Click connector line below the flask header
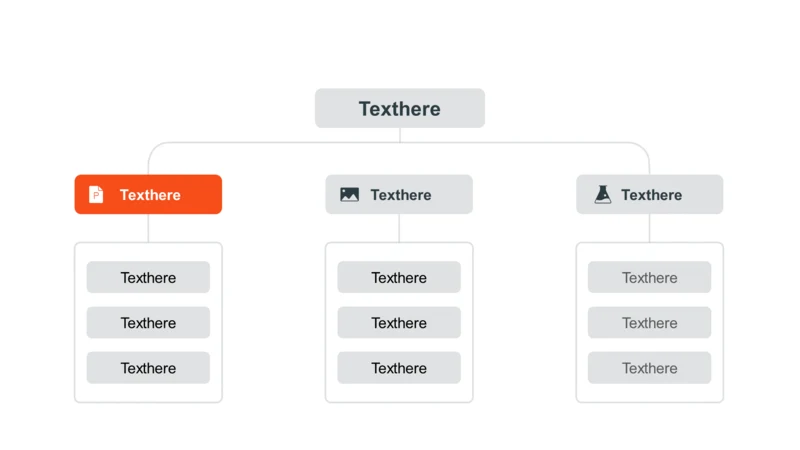Viewport: 800px width, 450px height. (x=649, y=228)
